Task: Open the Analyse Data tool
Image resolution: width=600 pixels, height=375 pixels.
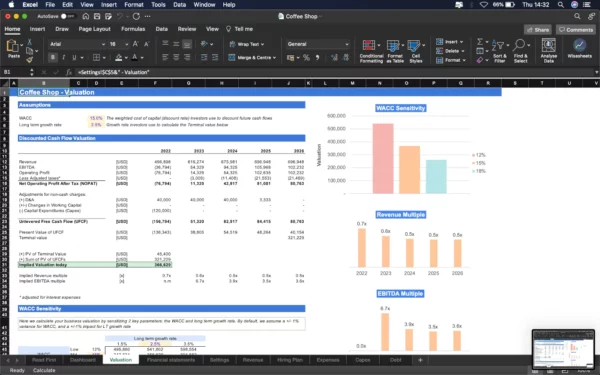Action: pyautogui.click(x=549, y=46)
